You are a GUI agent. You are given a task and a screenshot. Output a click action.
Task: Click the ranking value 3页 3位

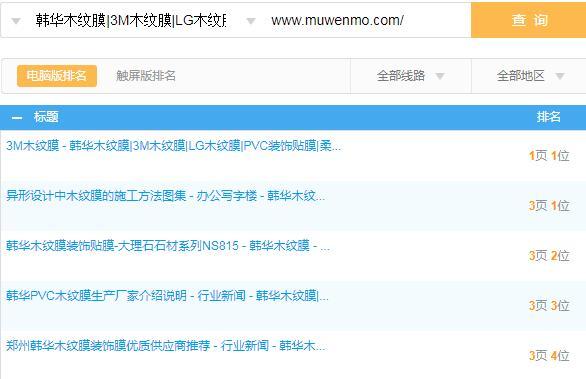click(x=549, y=306)
